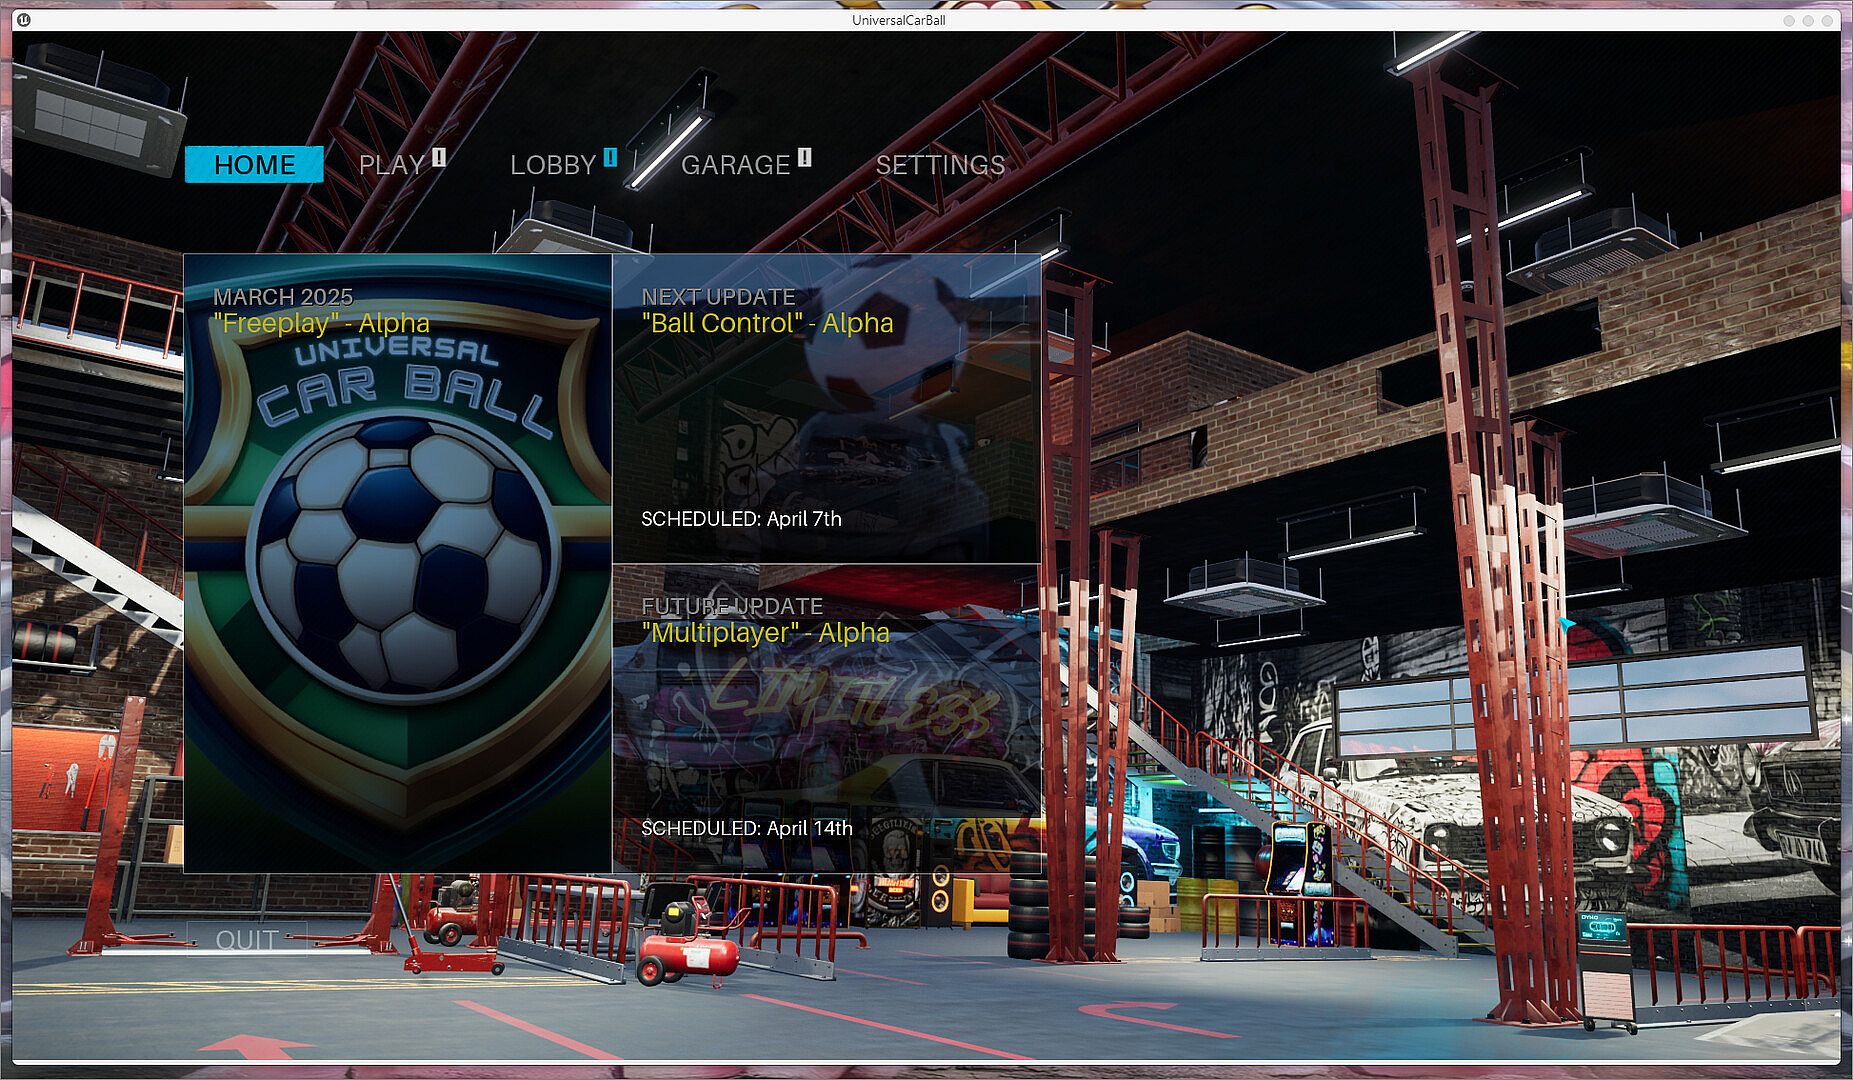
Task: Click the Unreal Engine logo in title bar
Action: point(24,20)
